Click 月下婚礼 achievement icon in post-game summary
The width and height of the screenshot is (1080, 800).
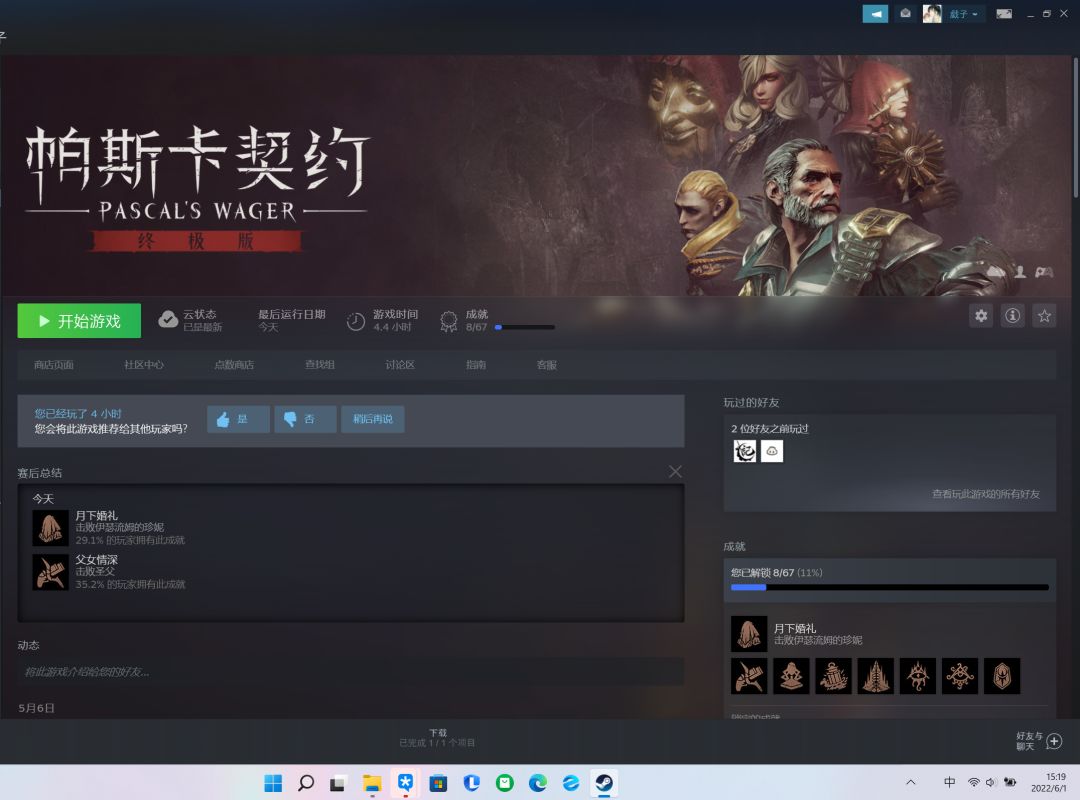tap(50, 528)
